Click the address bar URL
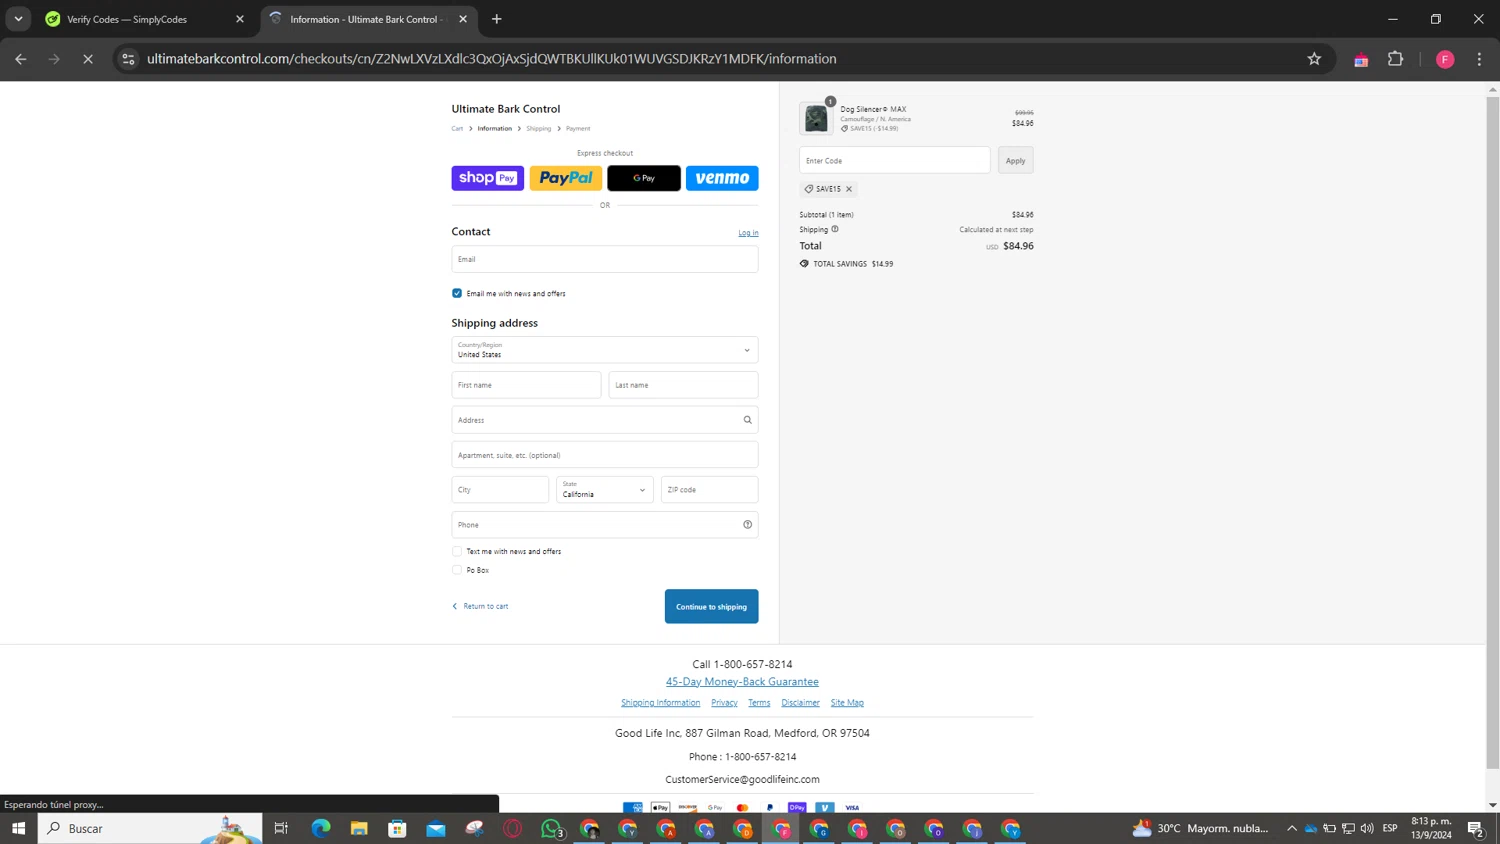Viewport: 1500px width, 844px height. [492, 59]
